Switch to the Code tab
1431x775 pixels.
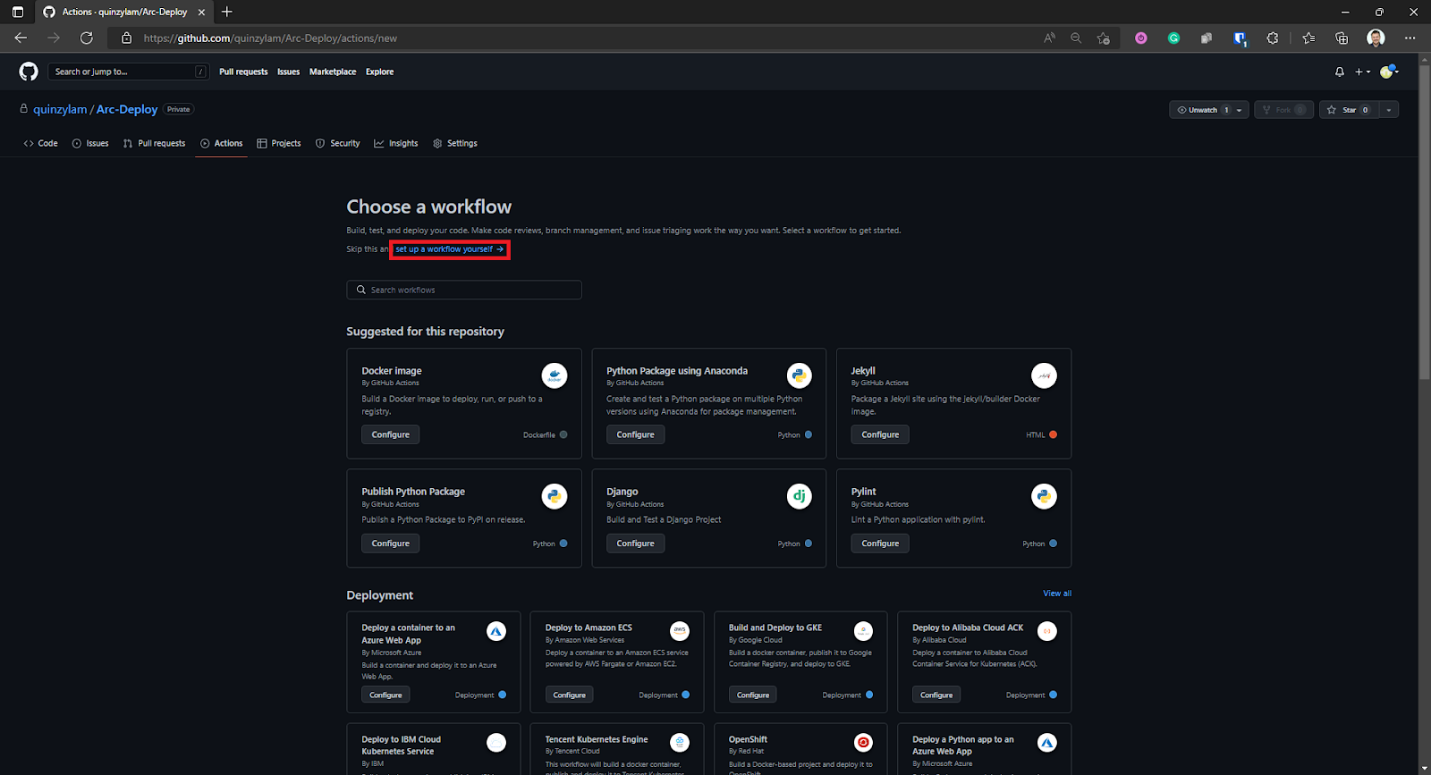click(x=41, y=143)
